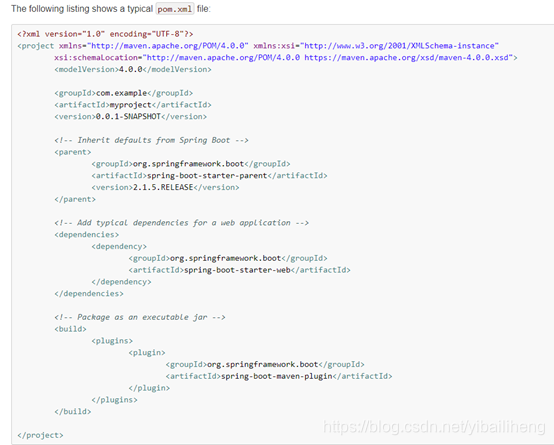554x445 pixels.
Task: Click the opening build tag
Action: 70,329
